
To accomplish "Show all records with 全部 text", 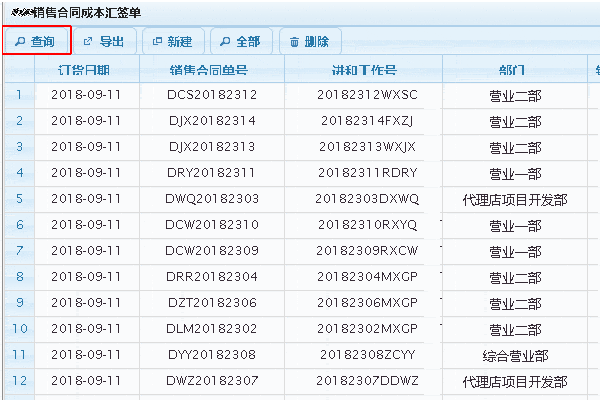I will (x=248, y=41).
